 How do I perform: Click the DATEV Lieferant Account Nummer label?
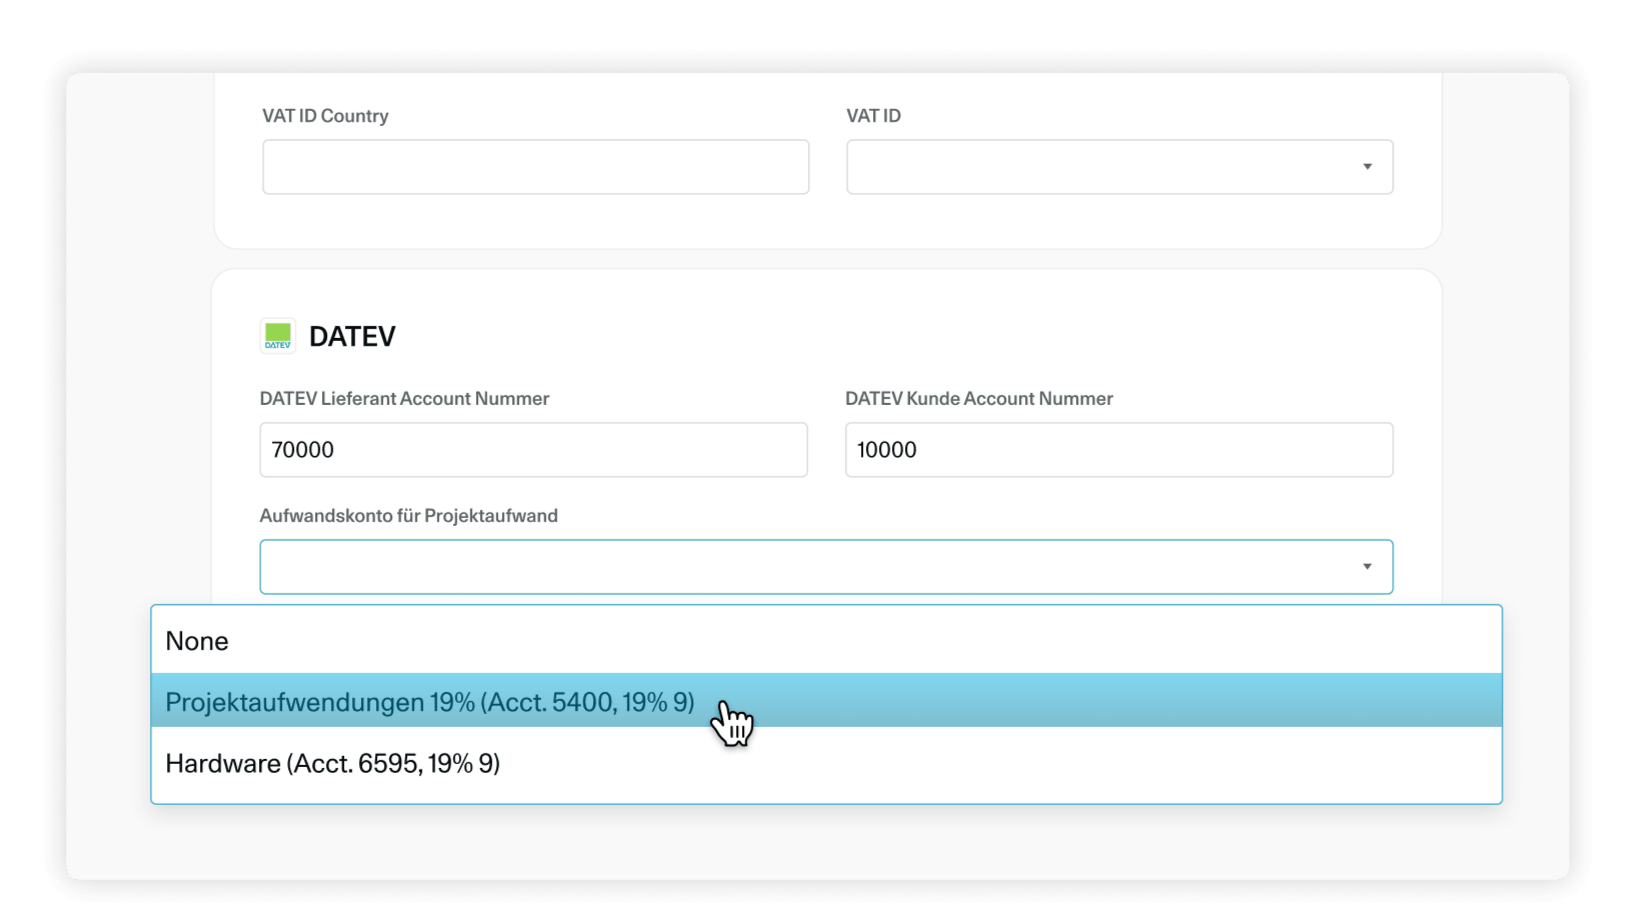coord(404,399)
